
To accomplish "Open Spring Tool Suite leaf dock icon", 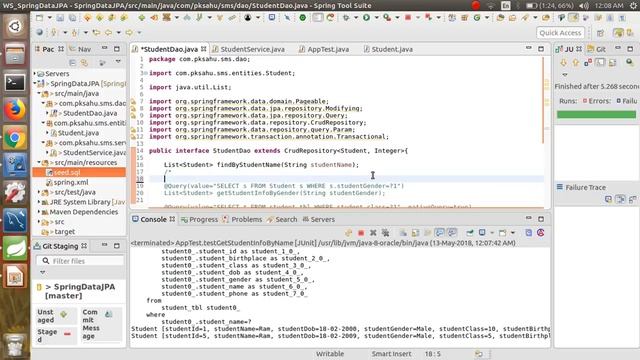I will tap(15, 248).
